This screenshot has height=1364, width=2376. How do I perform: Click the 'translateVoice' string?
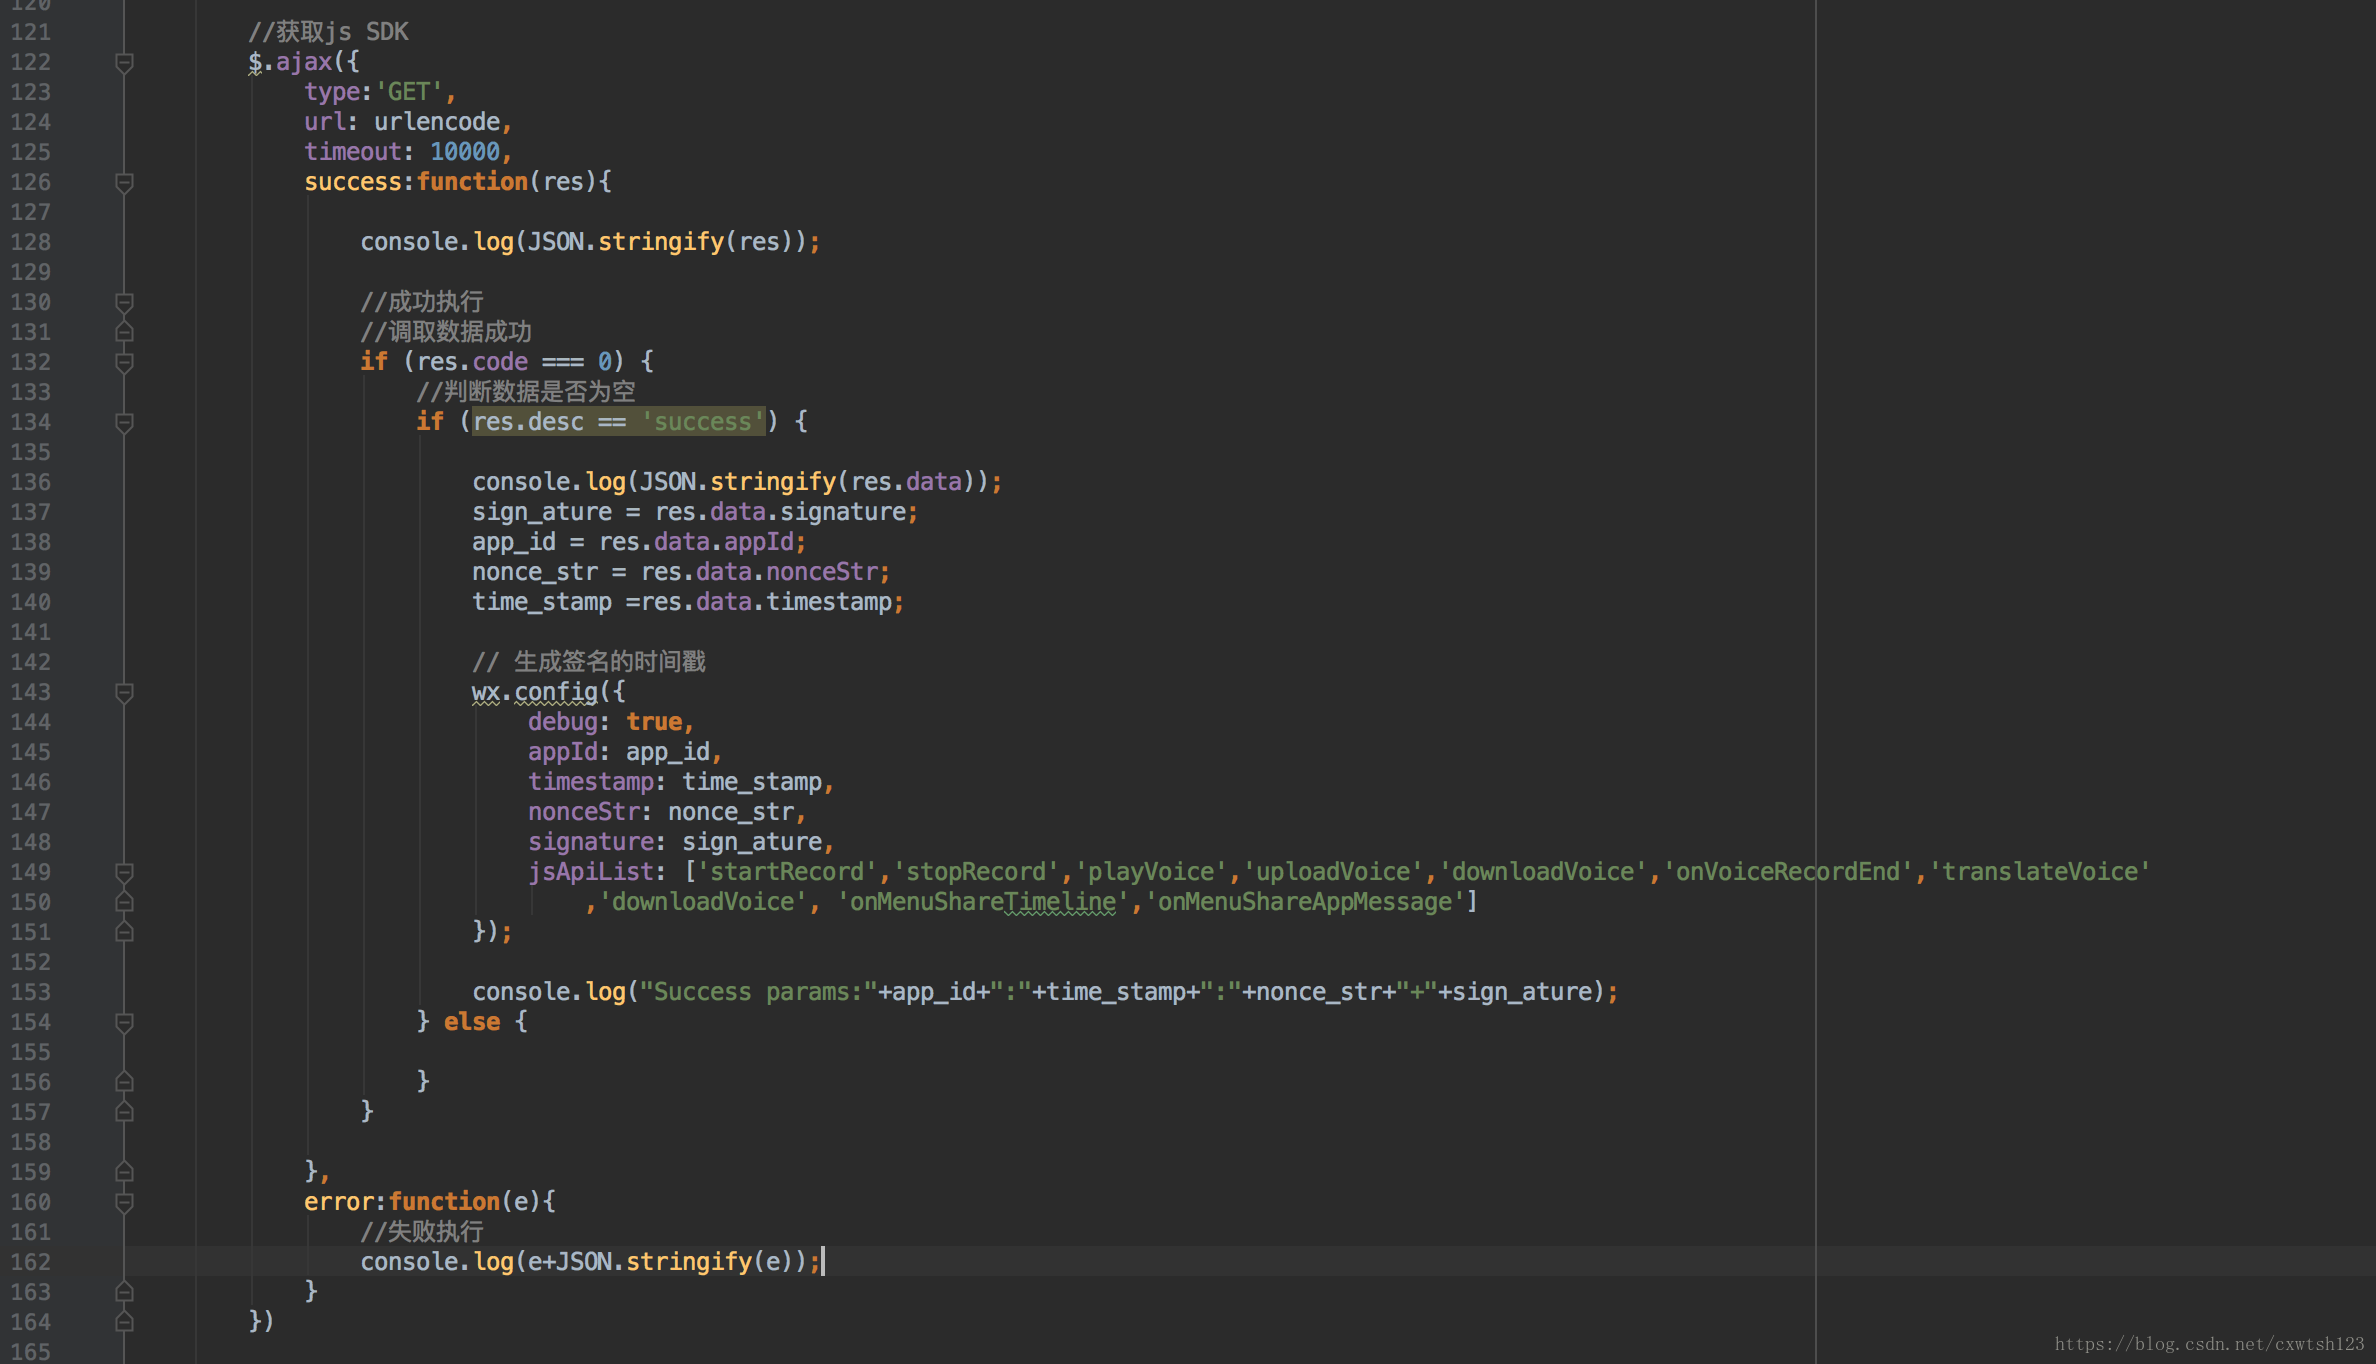tap(2040, 872)
